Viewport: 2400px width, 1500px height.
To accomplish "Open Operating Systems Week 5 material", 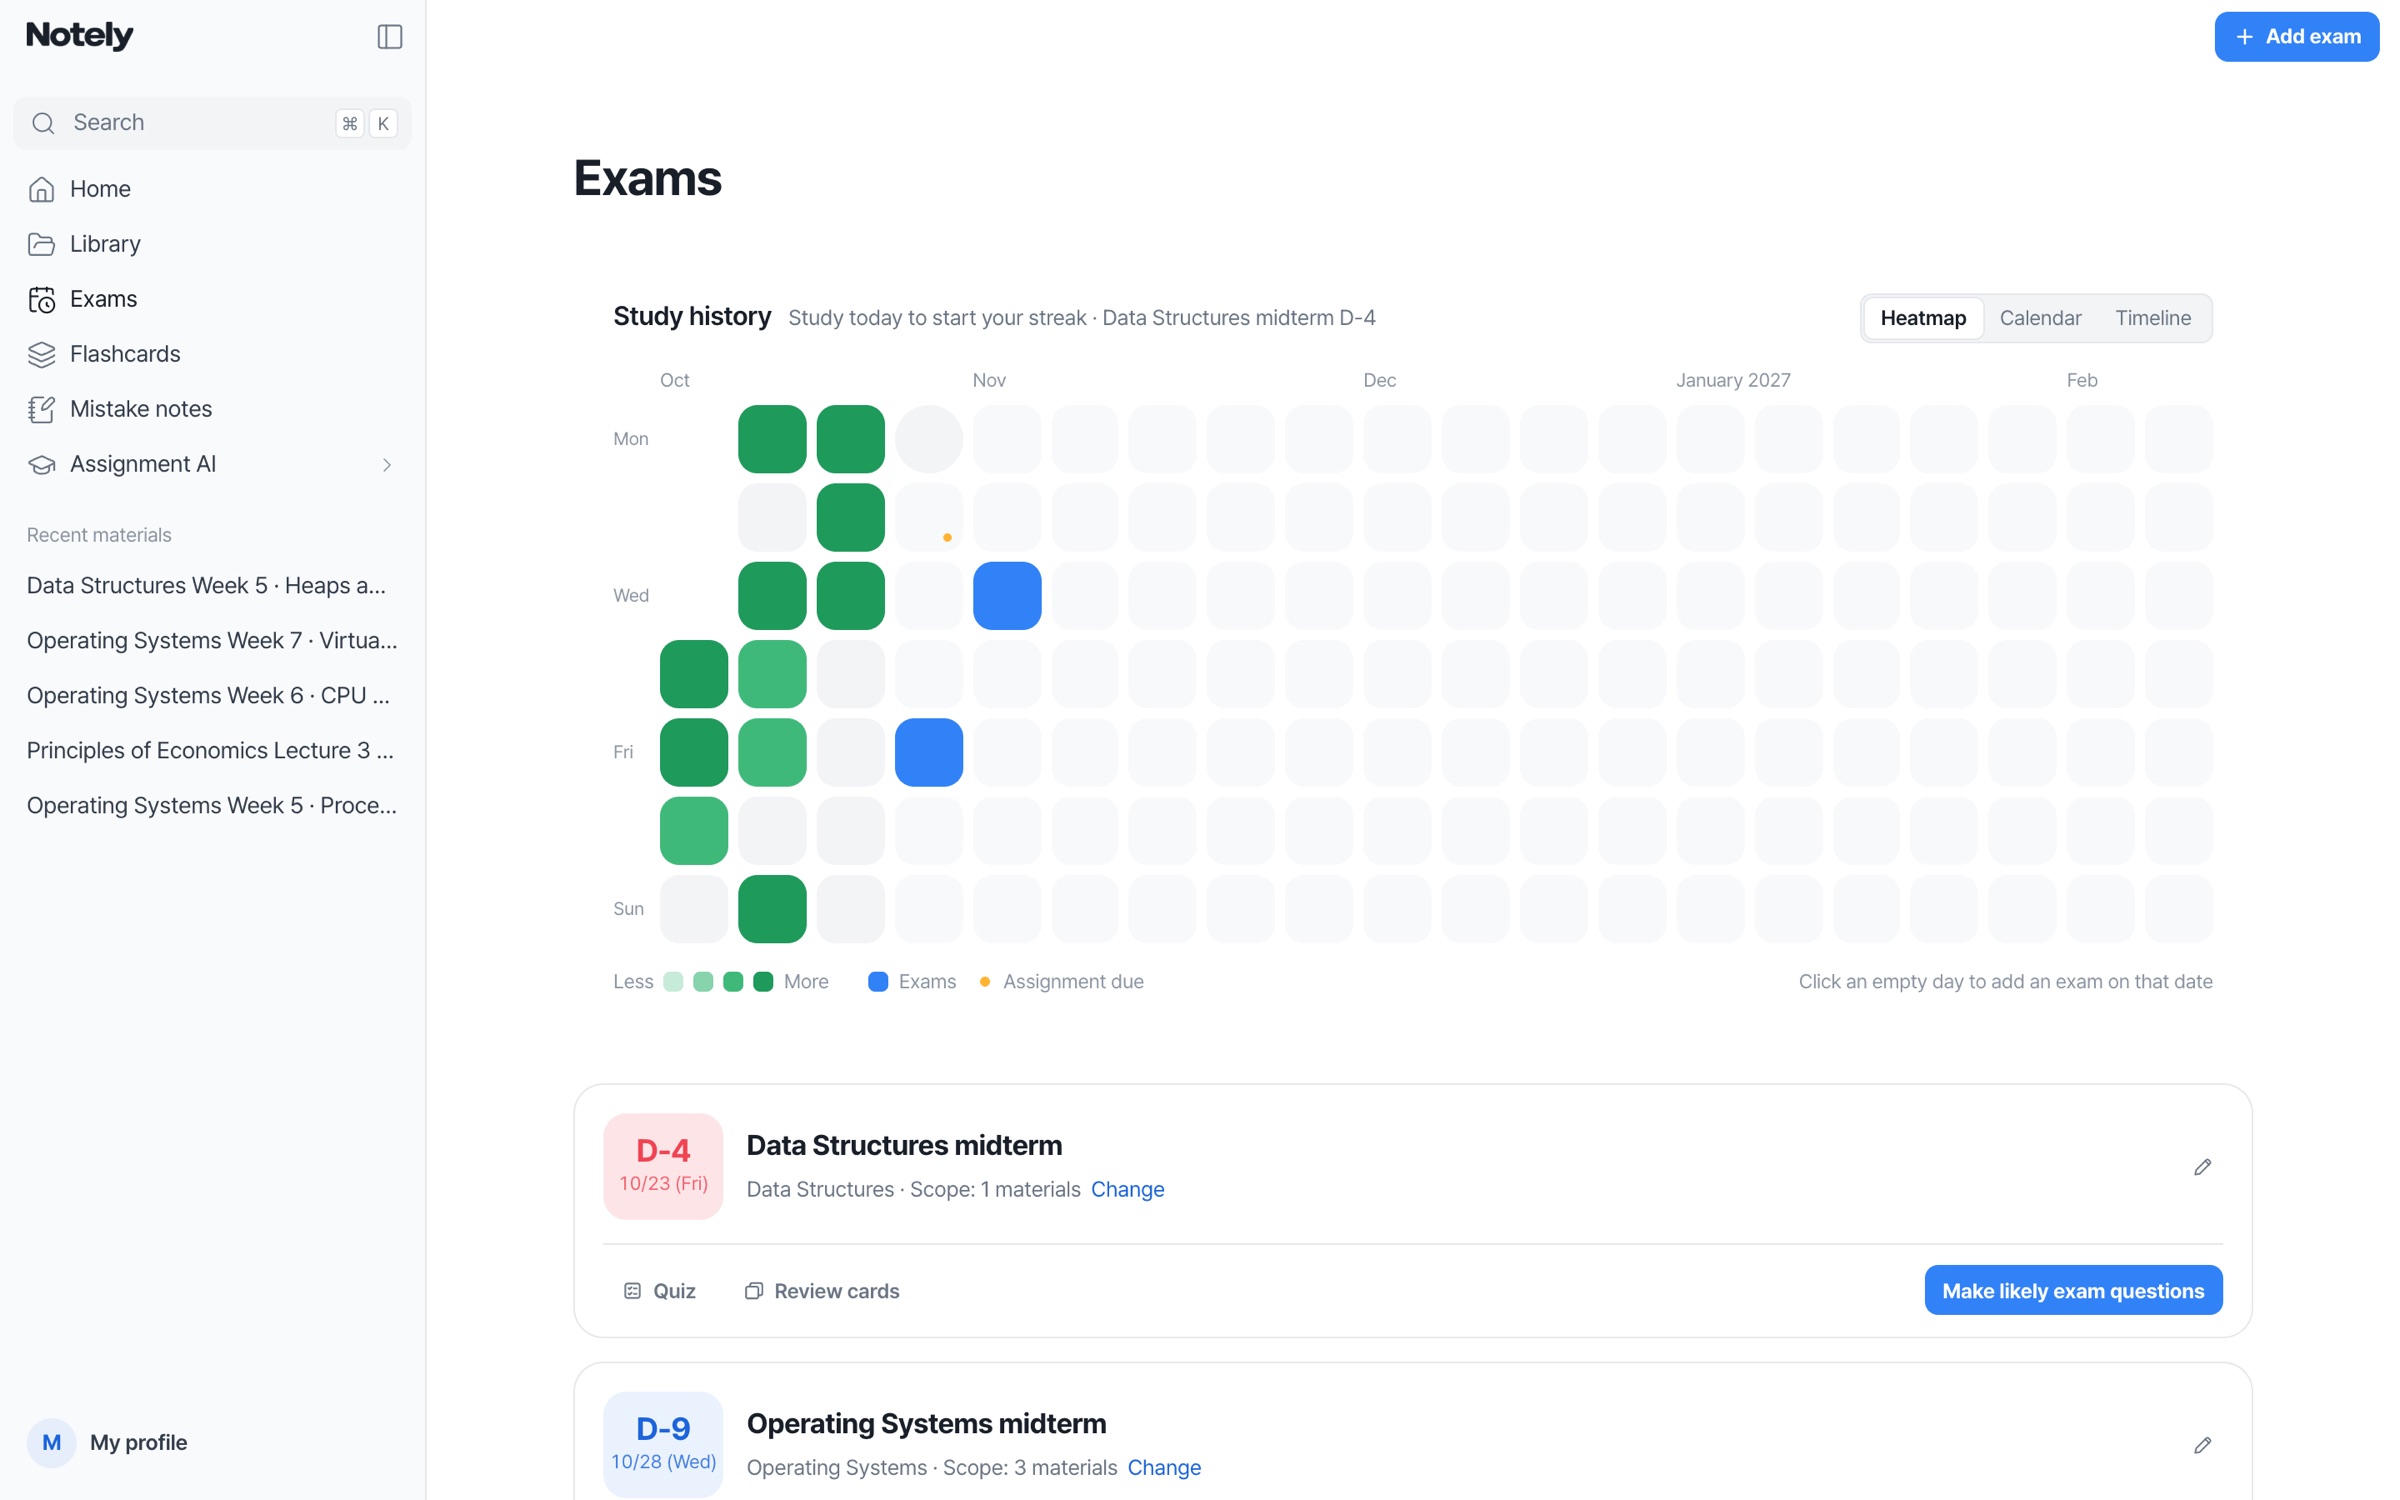I will (212, 806).
